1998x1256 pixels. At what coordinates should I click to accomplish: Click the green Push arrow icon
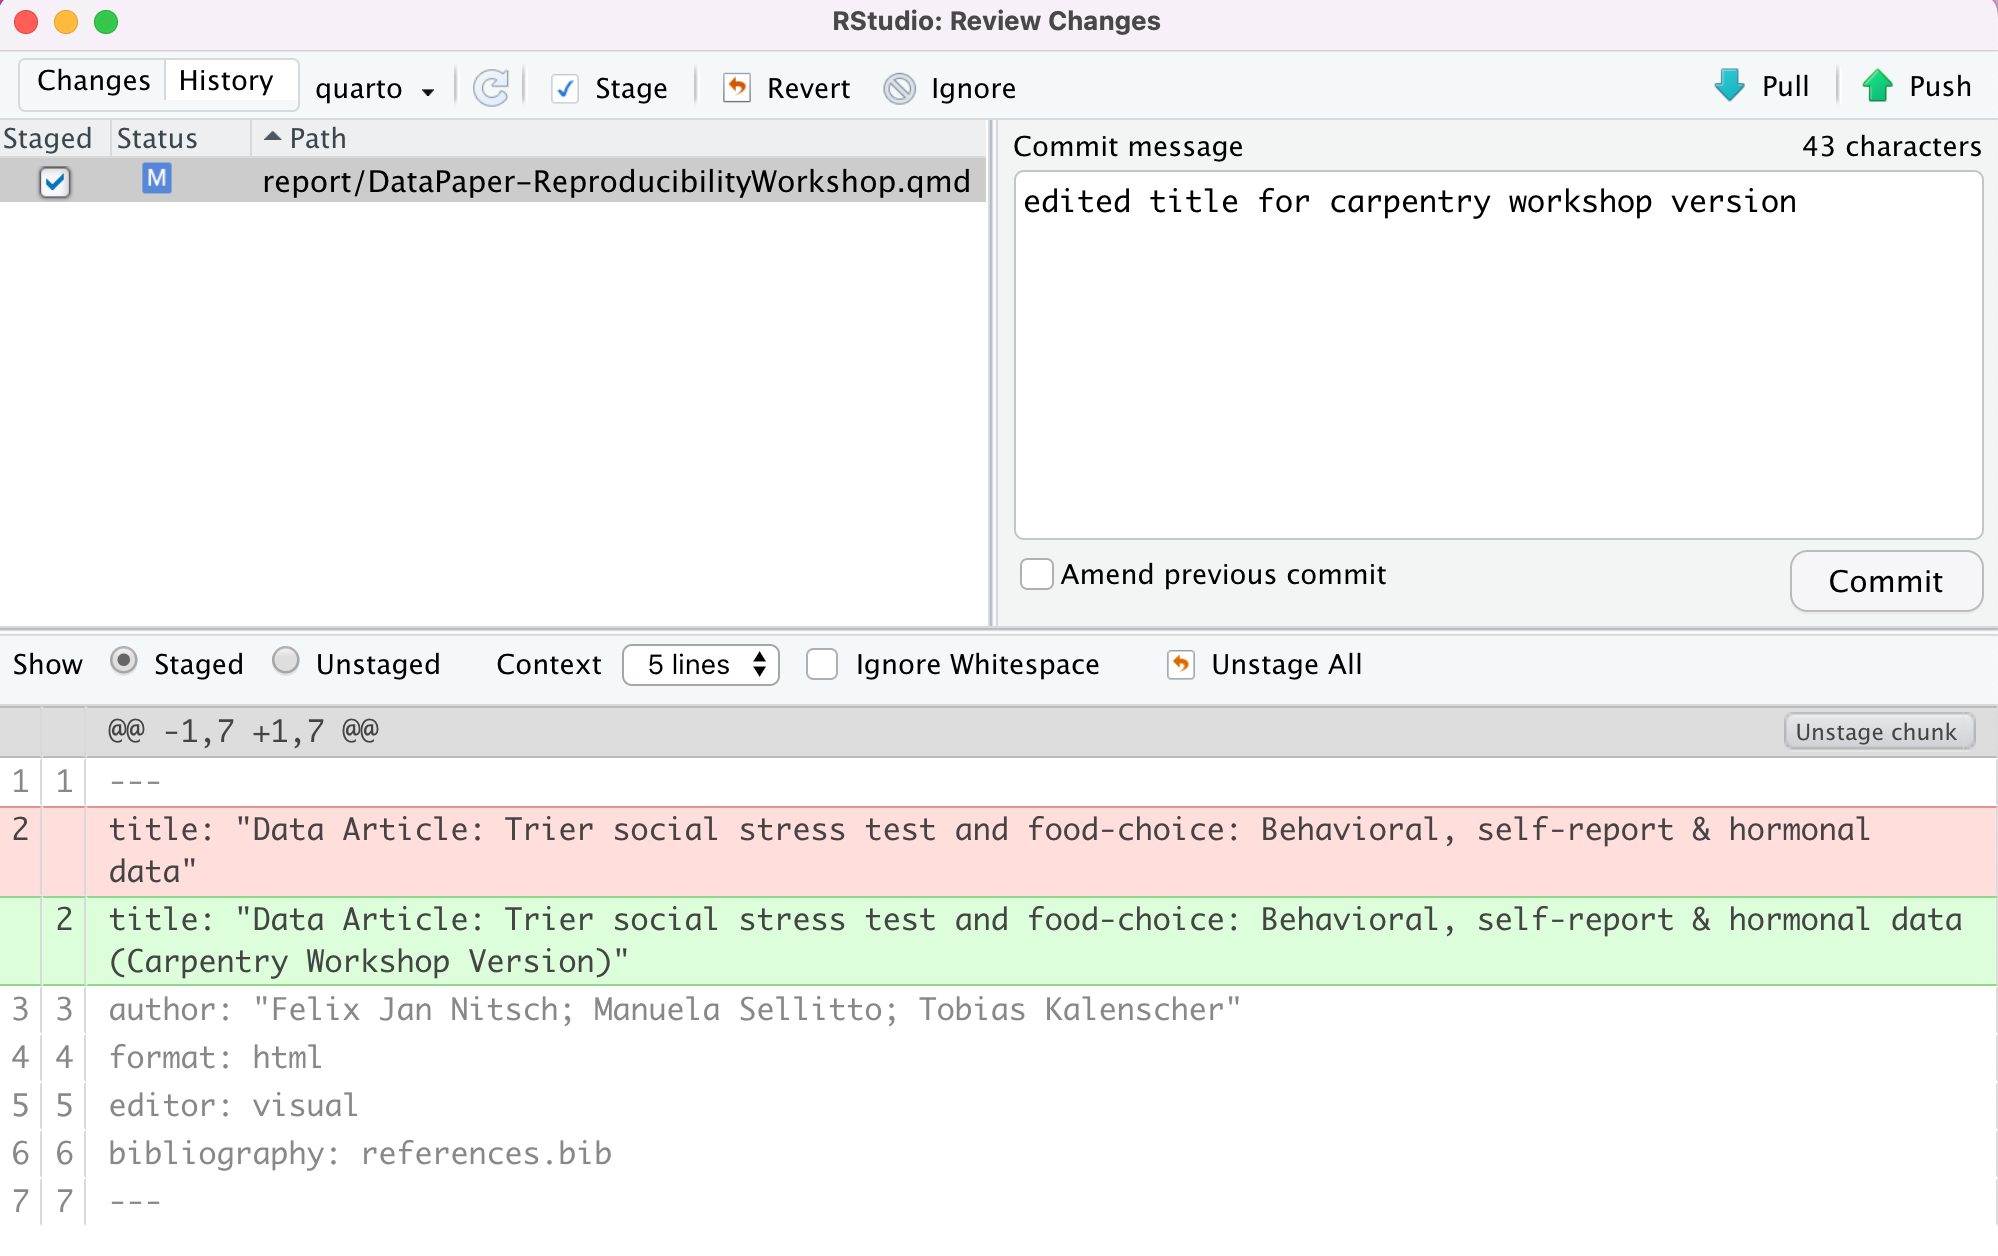point(1878,86)
